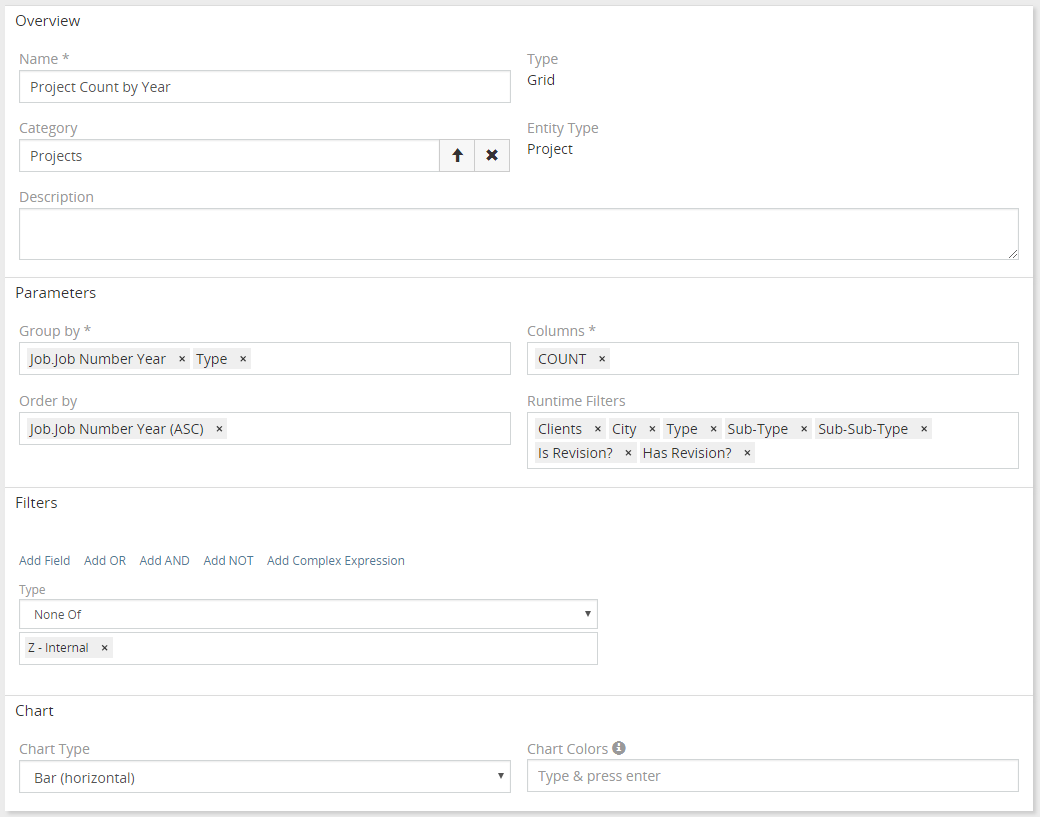This screenshot has height=817, width=1040.
Task: Remove the Is Revision? runtime filter
Action: point(627,452)
